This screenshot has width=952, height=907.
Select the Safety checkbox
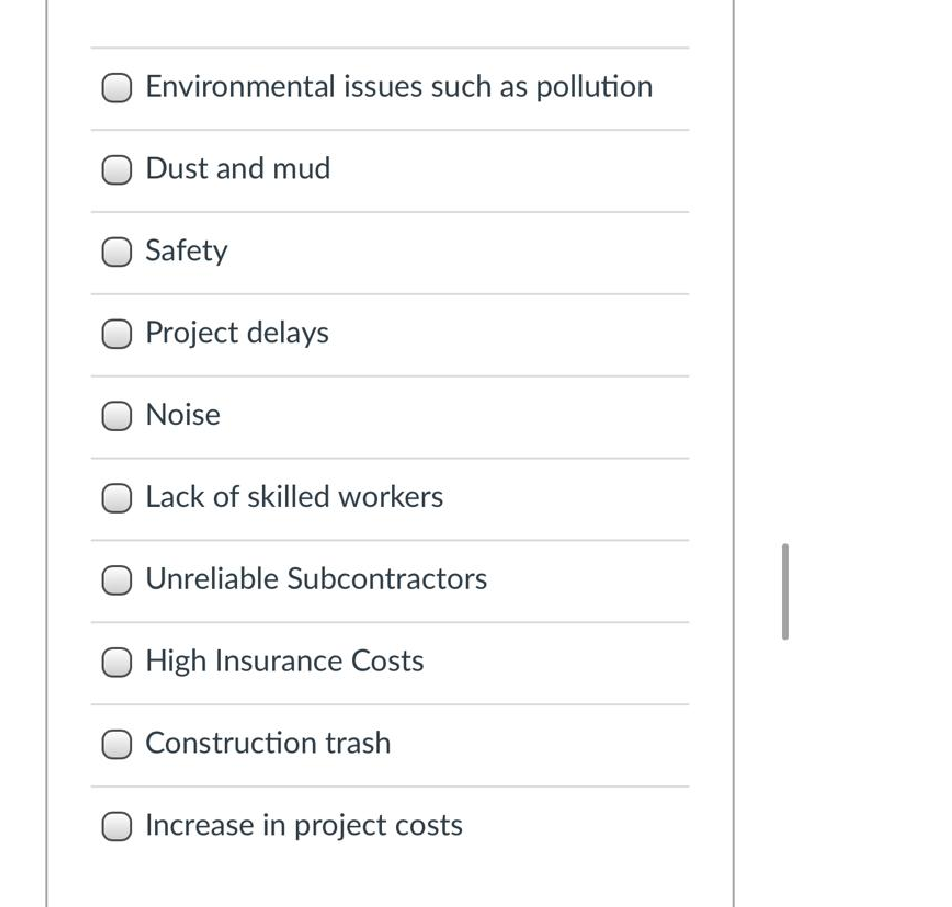coord(117,251)
